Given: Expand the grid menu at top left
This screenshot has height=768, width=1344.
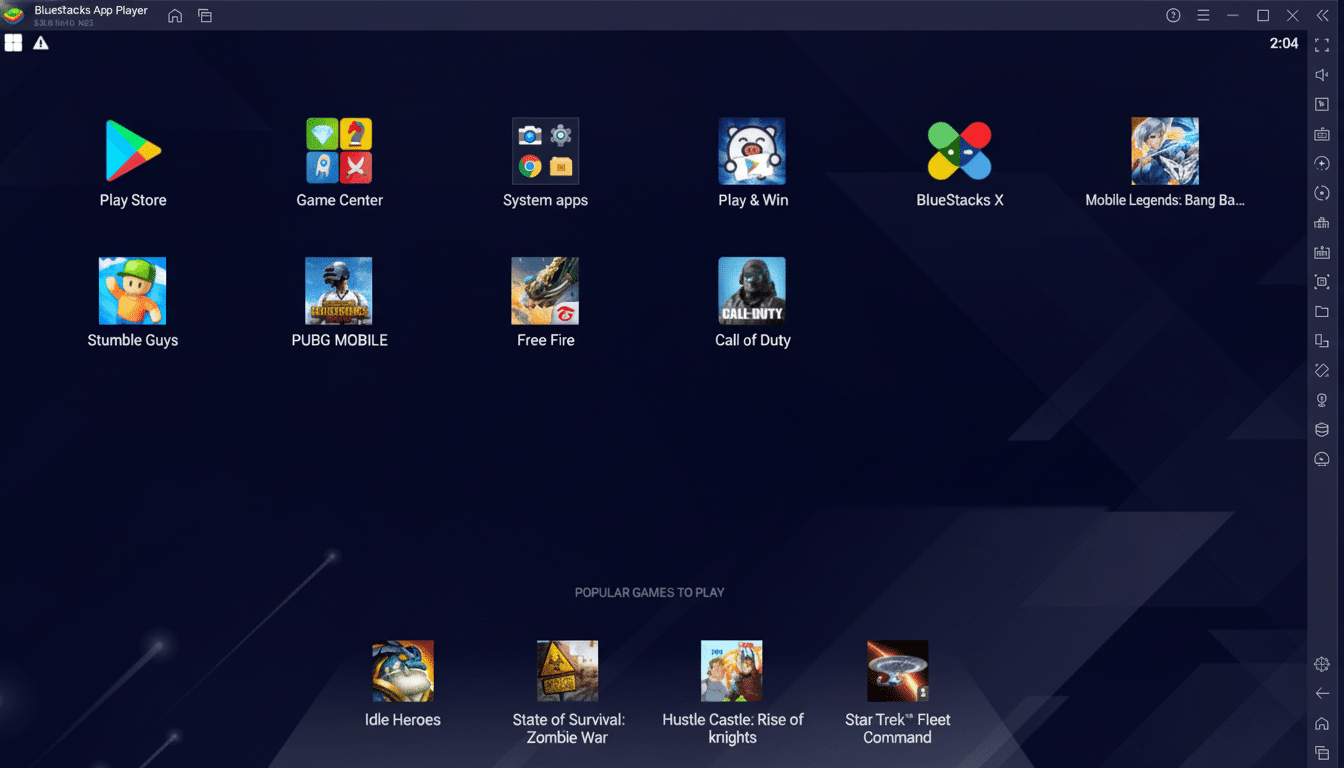Looking at the screenshot, I should [13, 43].
